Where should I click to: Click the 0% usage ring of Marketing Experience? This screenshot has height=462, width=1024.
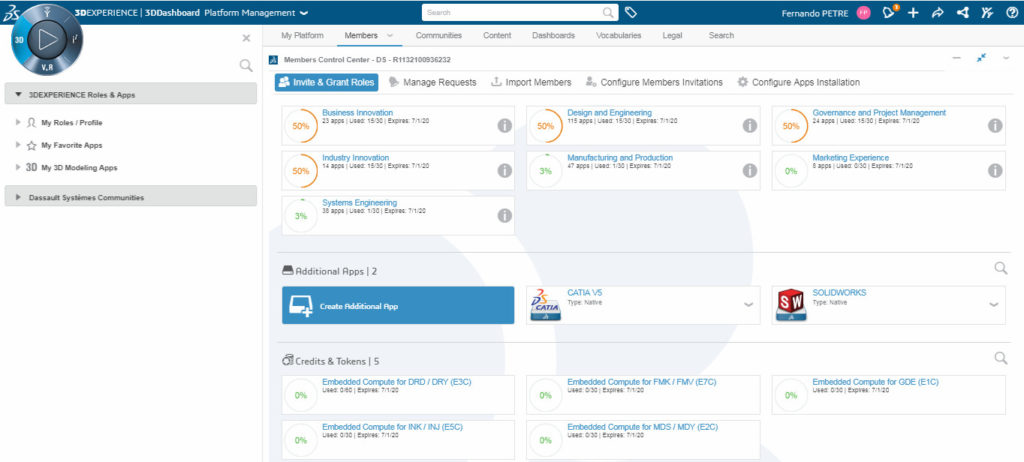(x=791, y=171)
